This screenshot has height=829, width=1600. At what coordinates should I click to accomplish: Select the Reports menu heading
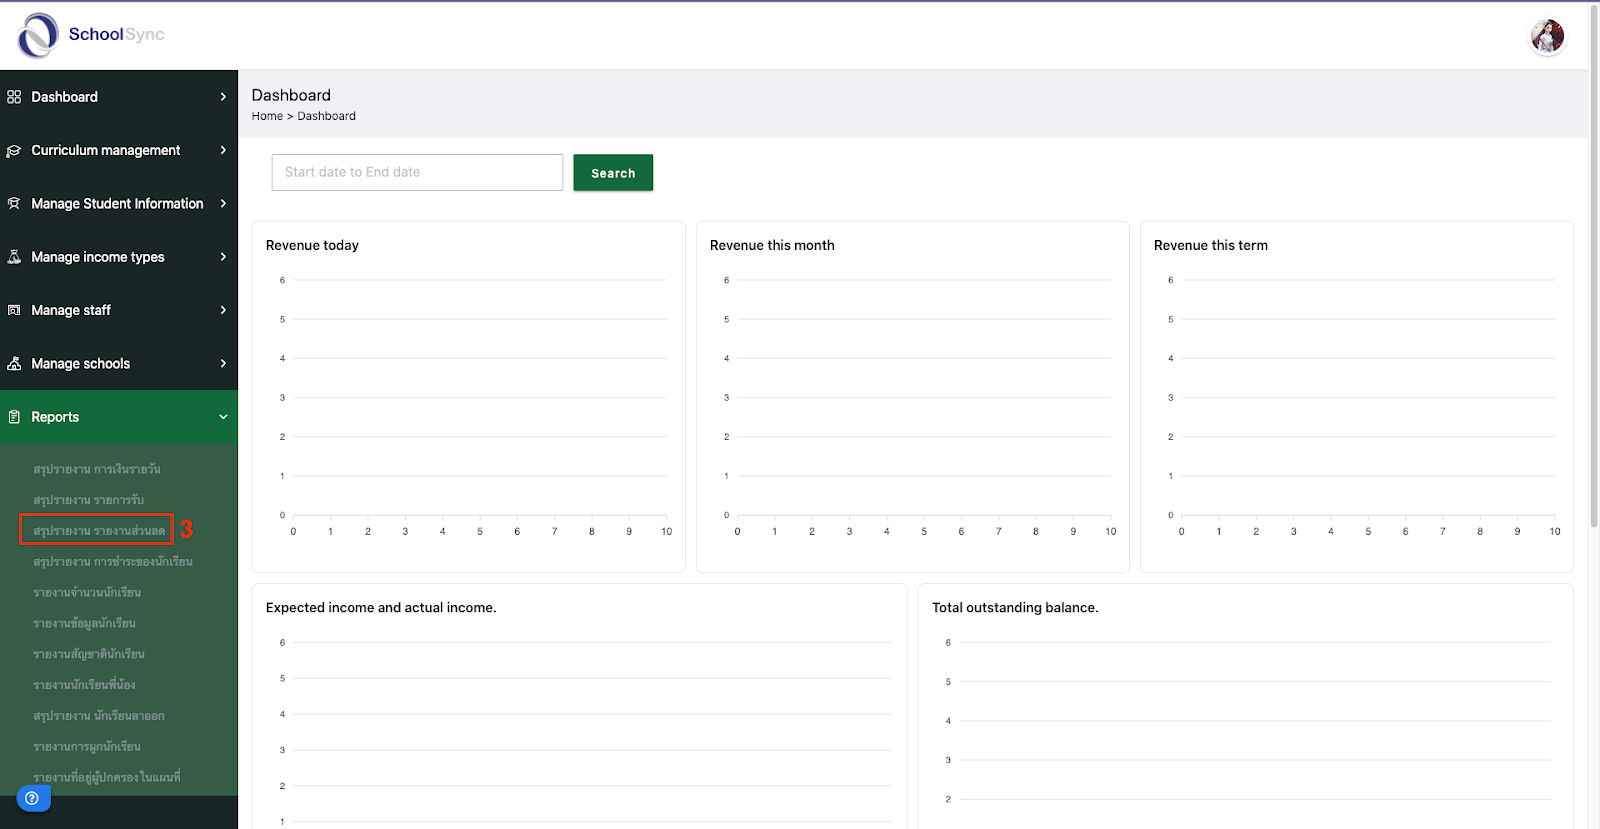pyautogui.click(x=119, y=417)
